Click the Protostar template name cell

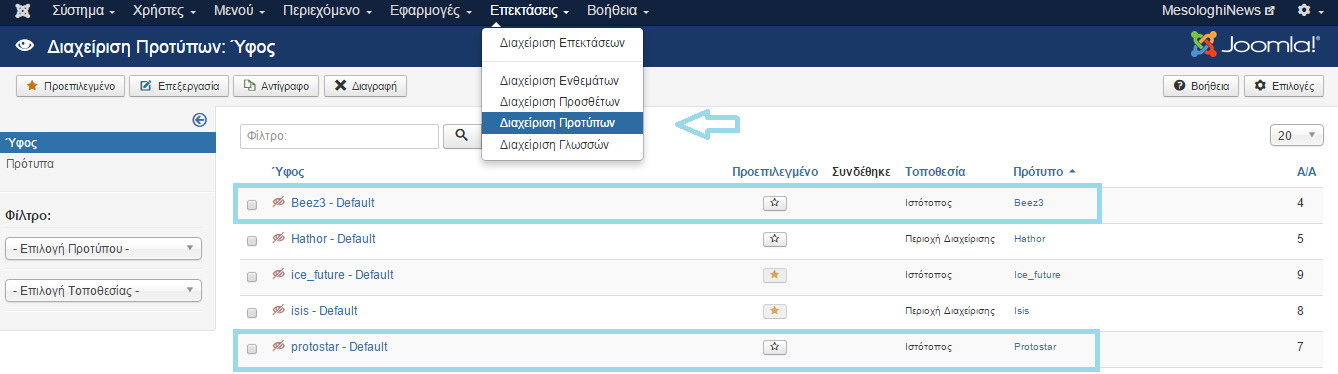[1034, 347]
